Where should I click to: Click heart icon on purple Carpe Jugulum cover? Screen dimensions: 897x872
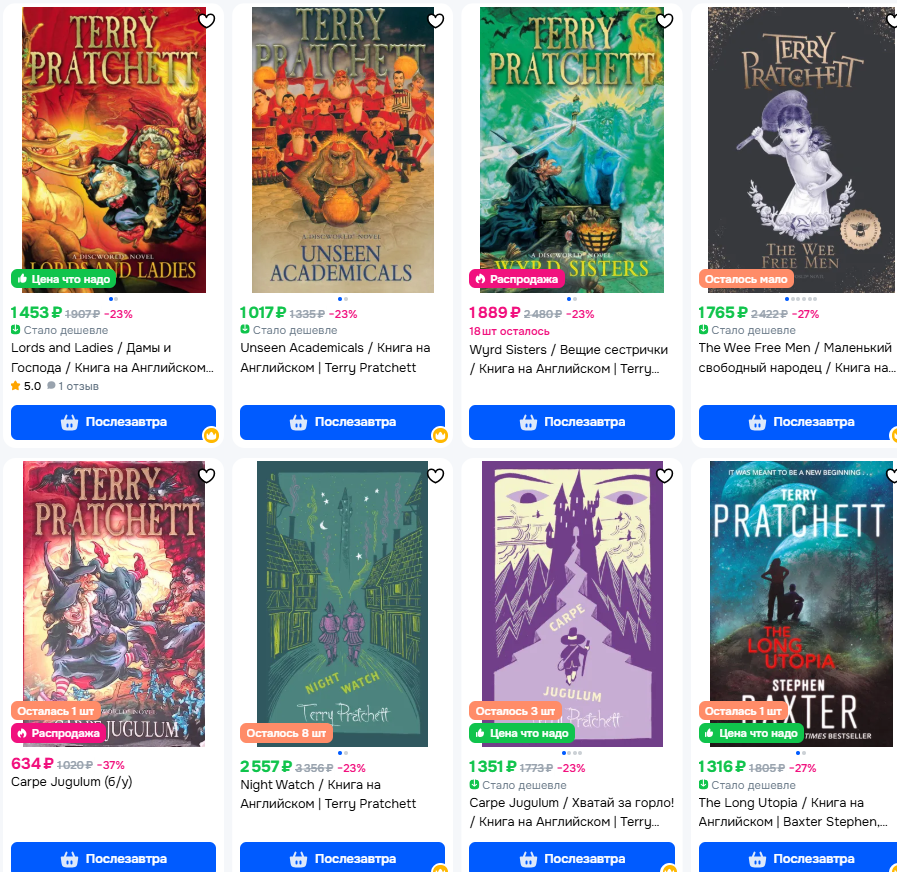[664, 475]
